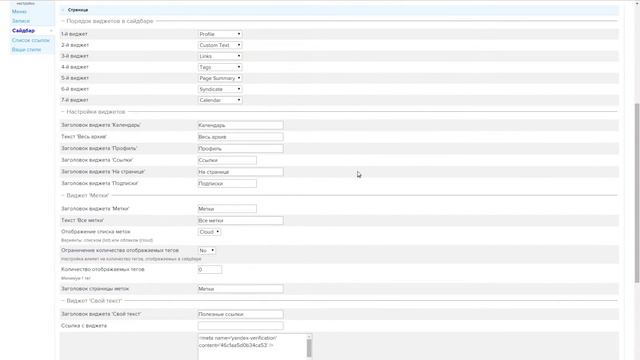640x360 pixels.
Task: Click the '1-й виджет' row label
Action: pos(74,34)
